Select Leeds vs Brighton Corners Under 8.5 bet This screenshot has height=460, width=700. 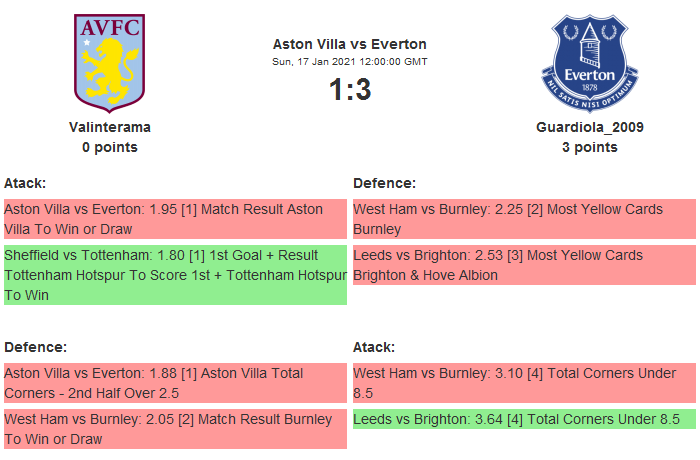(523, 419)
